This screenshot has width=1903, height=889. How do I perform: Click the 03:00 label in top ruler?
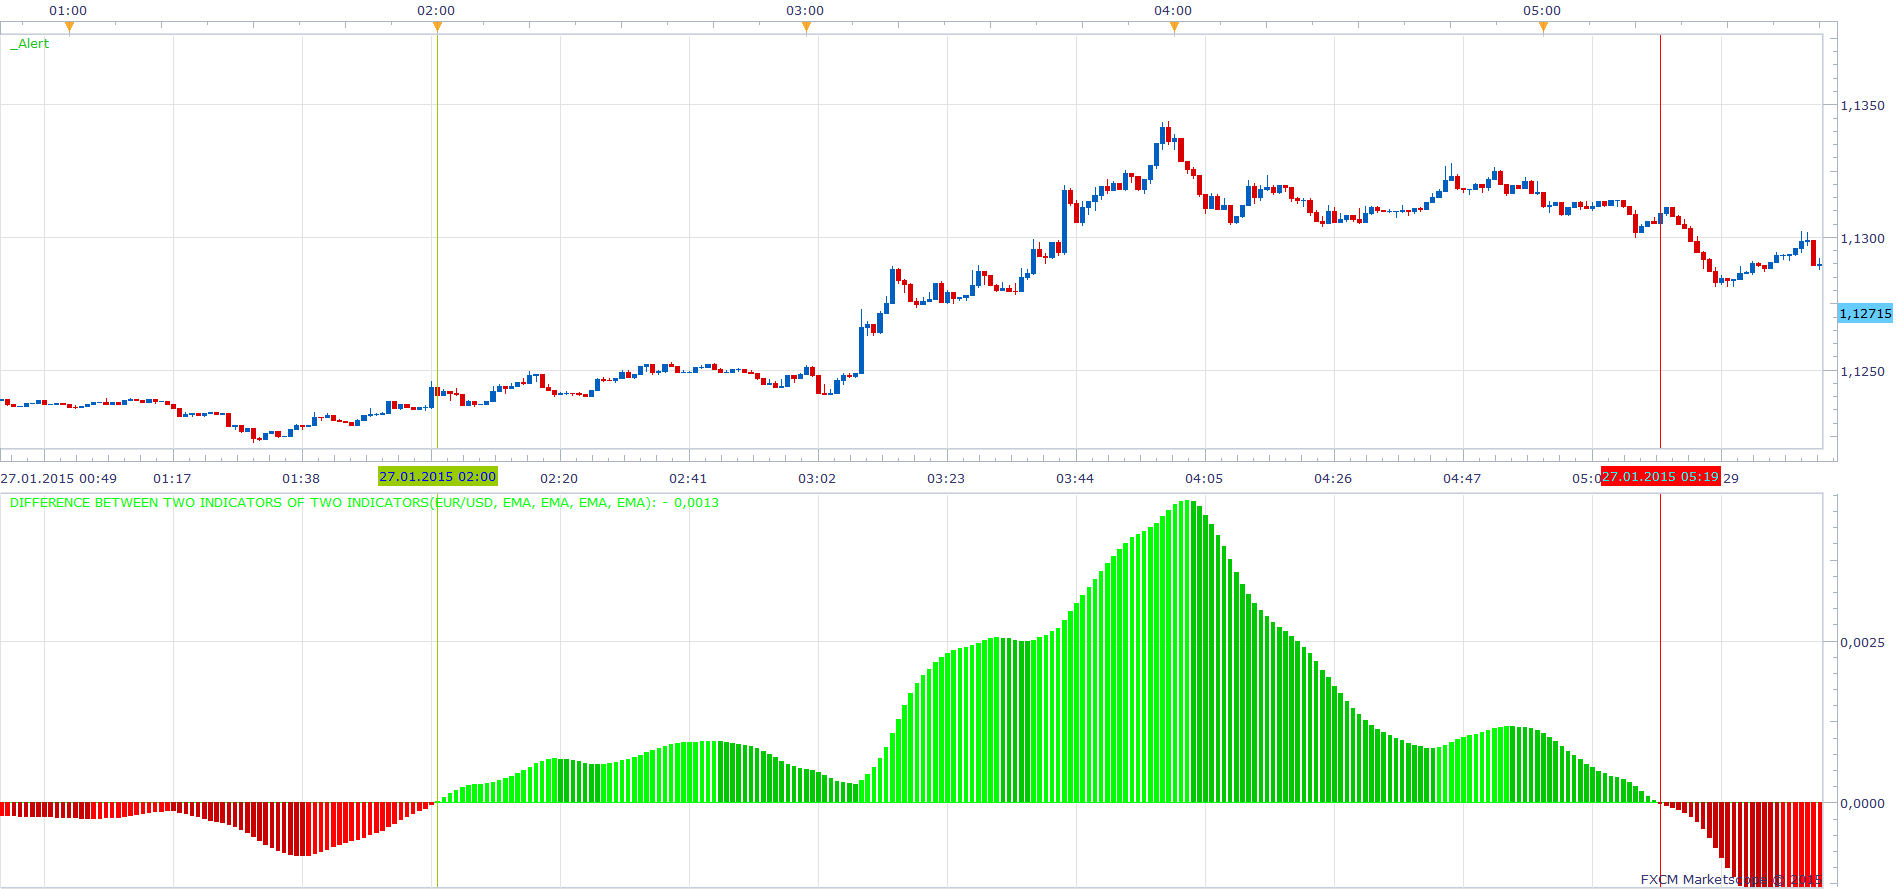[x=805, y=10]
